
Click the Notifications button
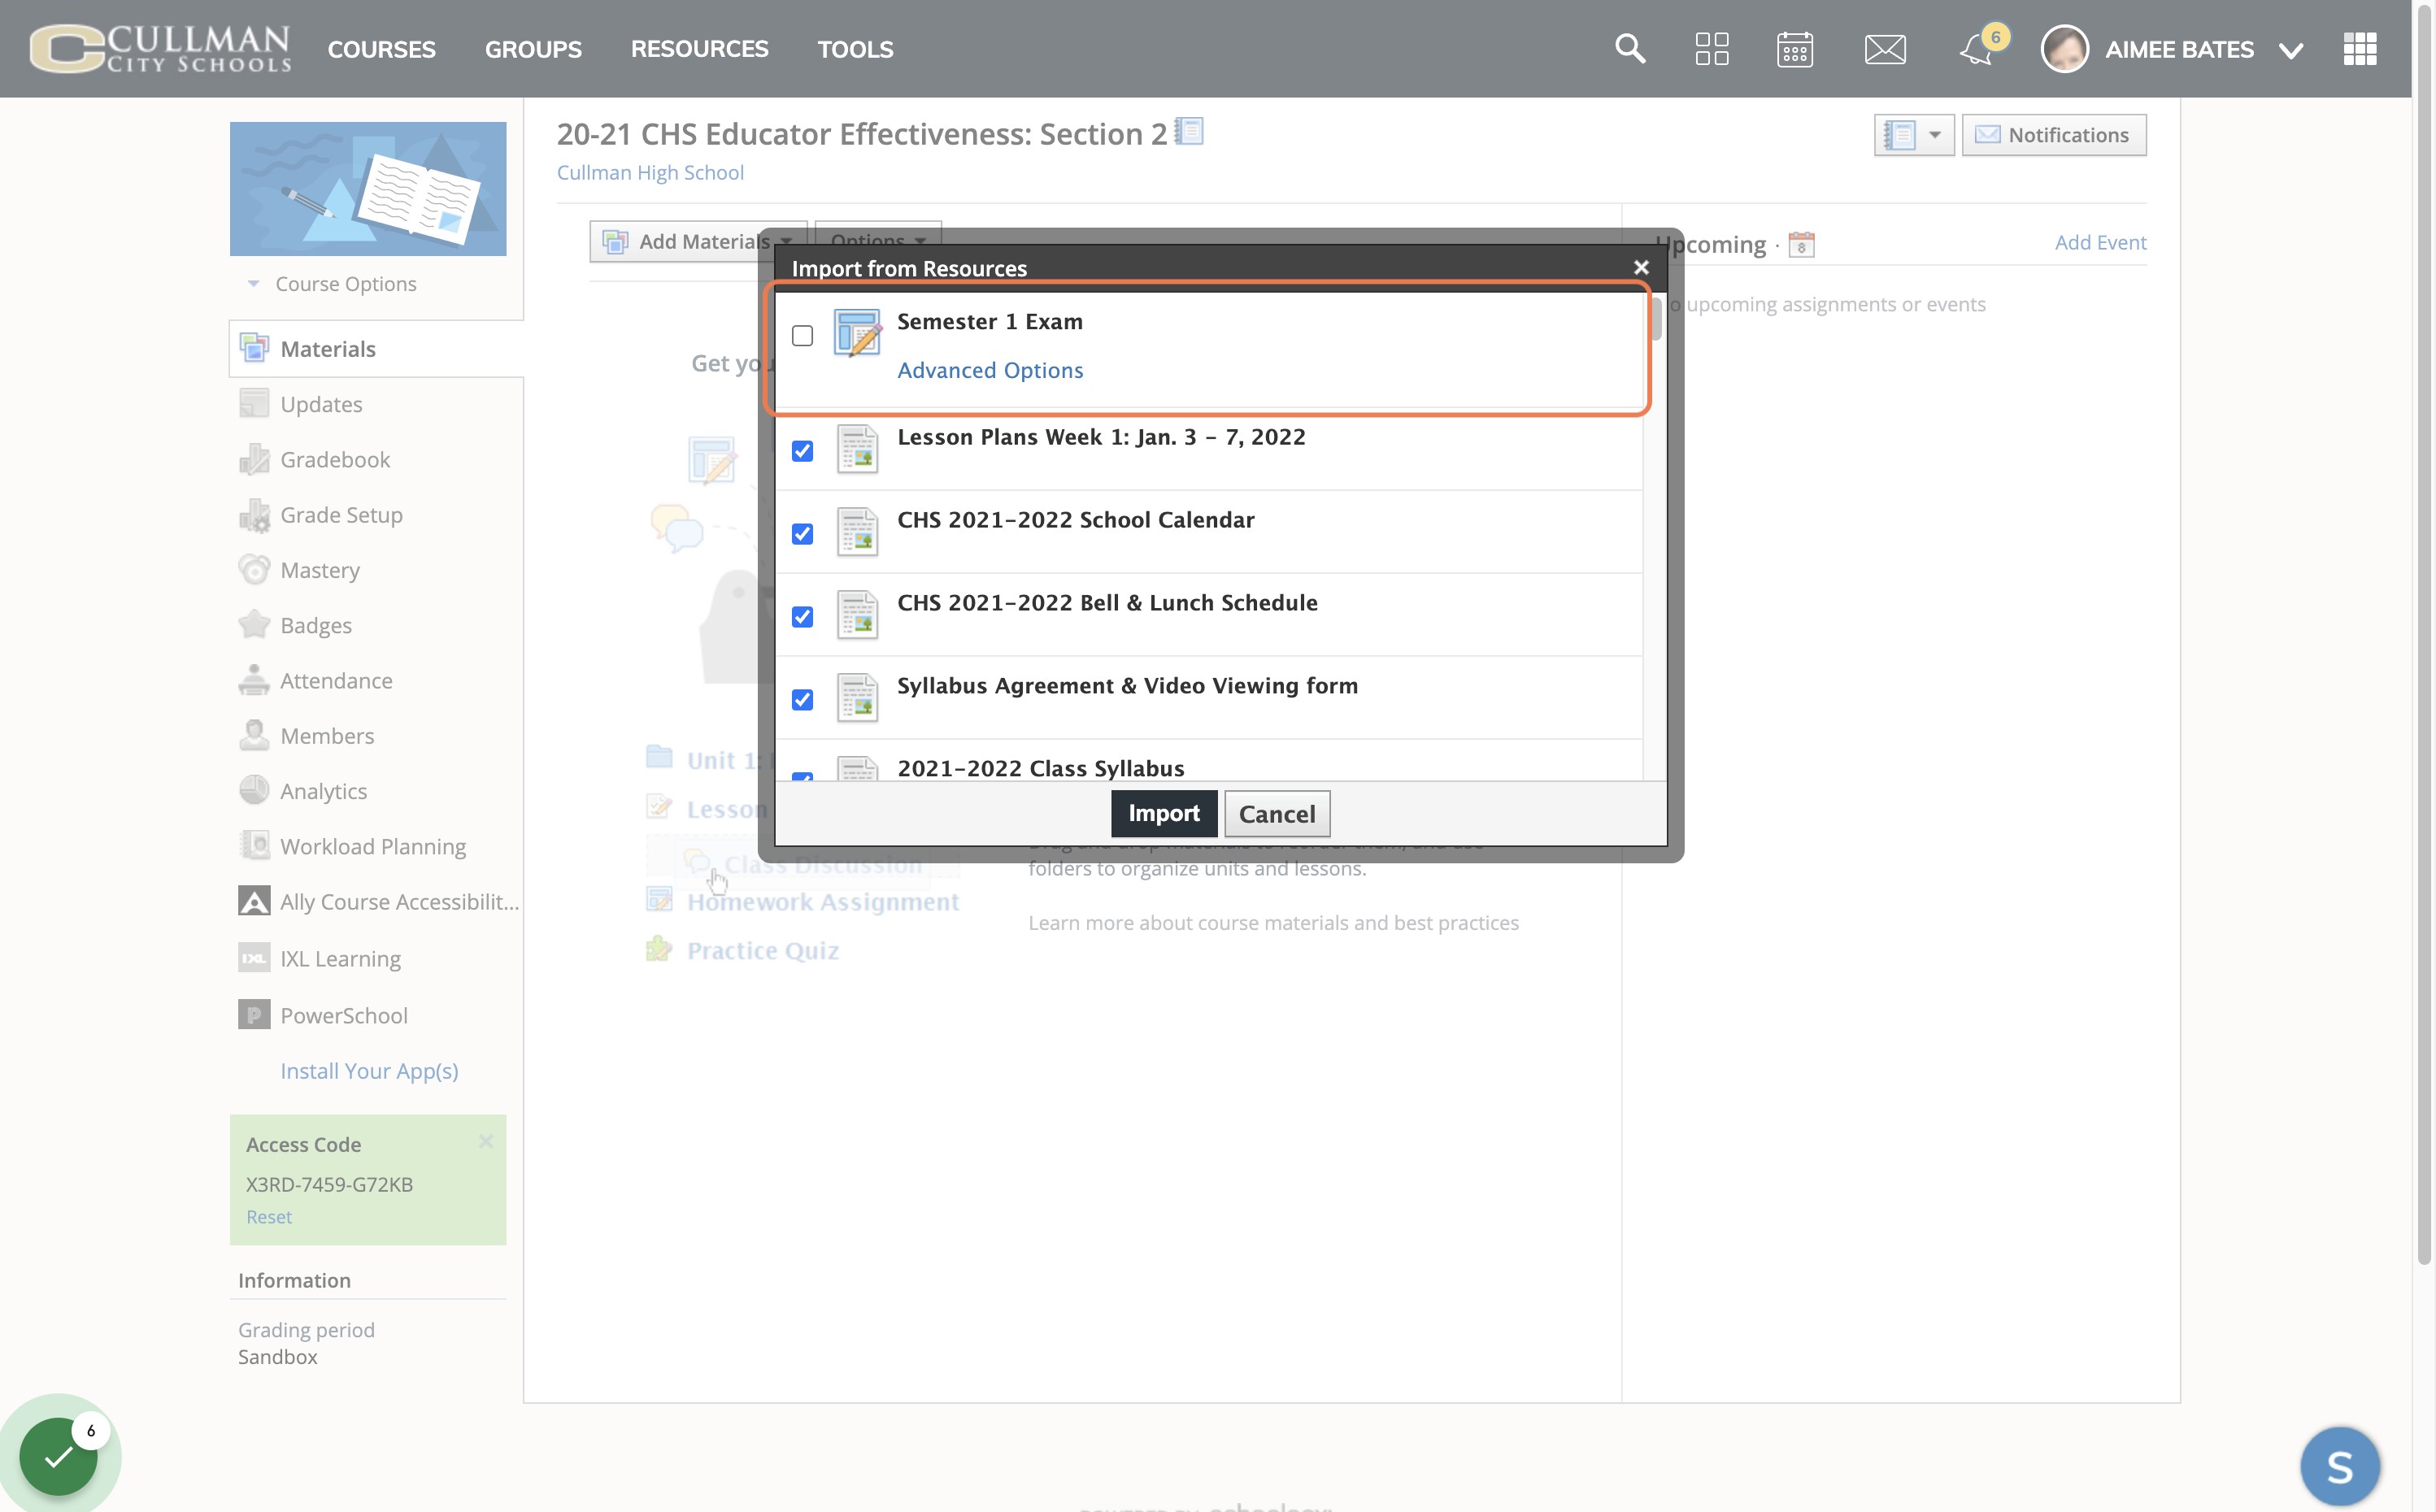2053,135
